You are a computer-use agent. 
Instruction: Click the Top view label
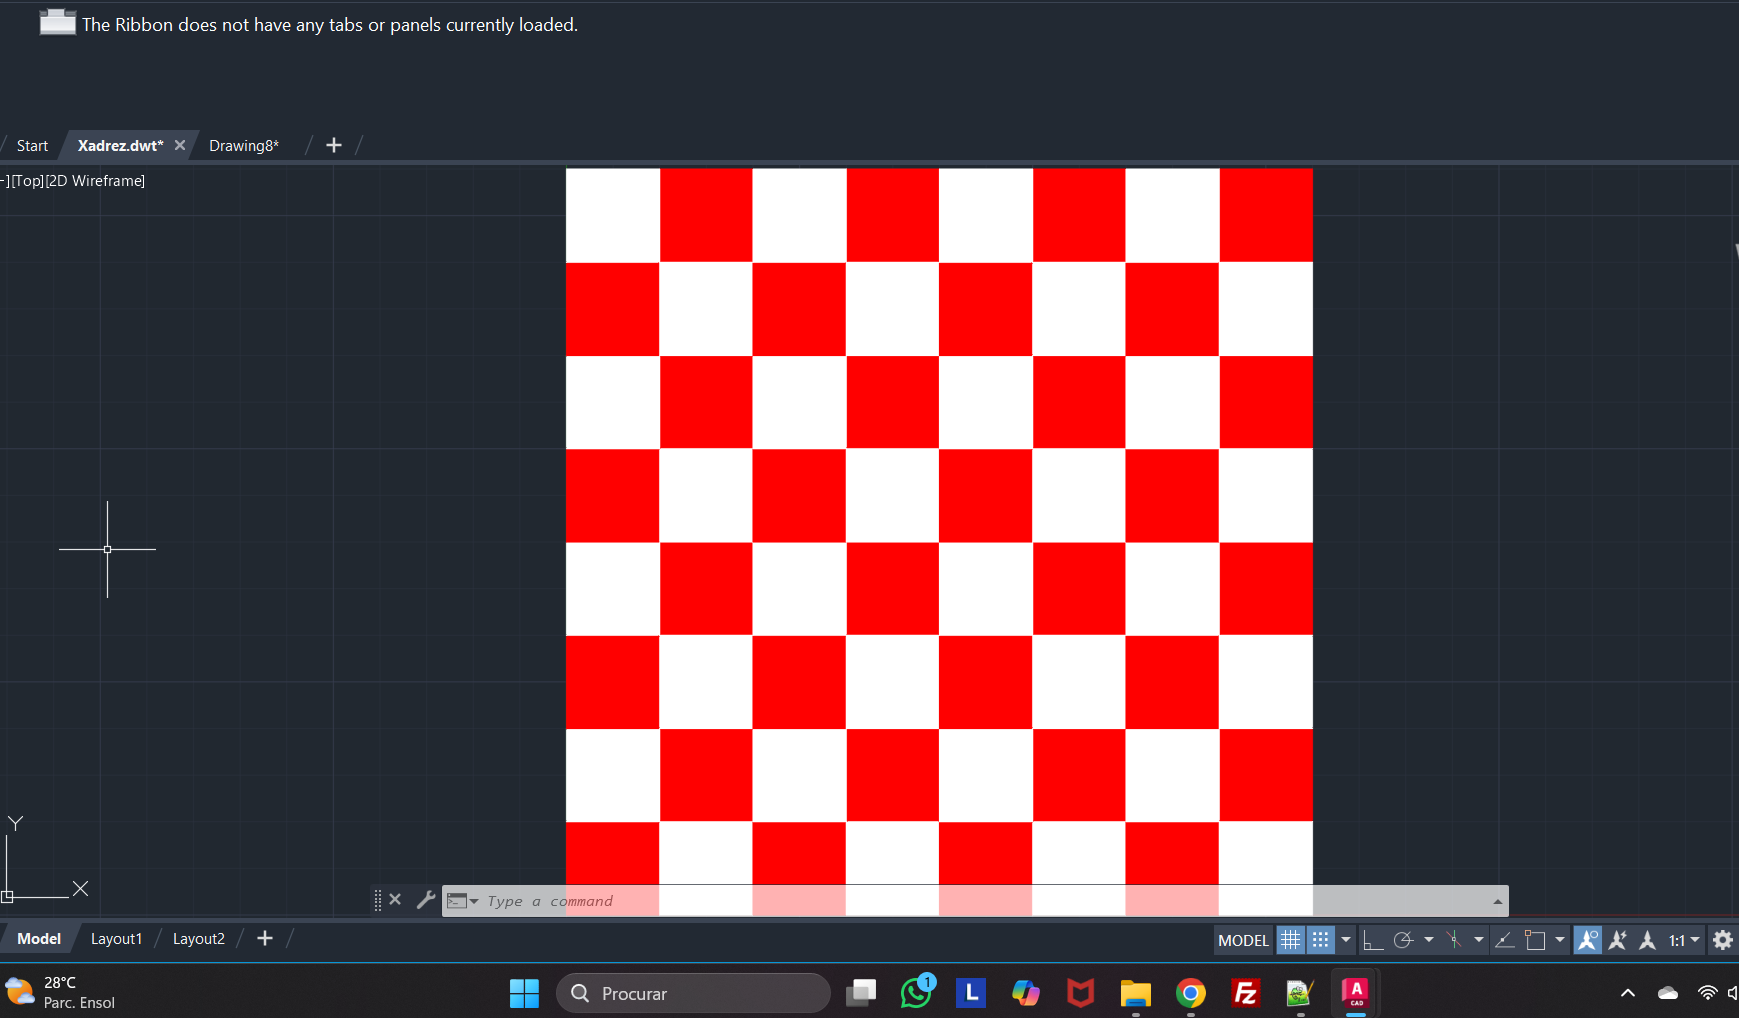[28, 181]
